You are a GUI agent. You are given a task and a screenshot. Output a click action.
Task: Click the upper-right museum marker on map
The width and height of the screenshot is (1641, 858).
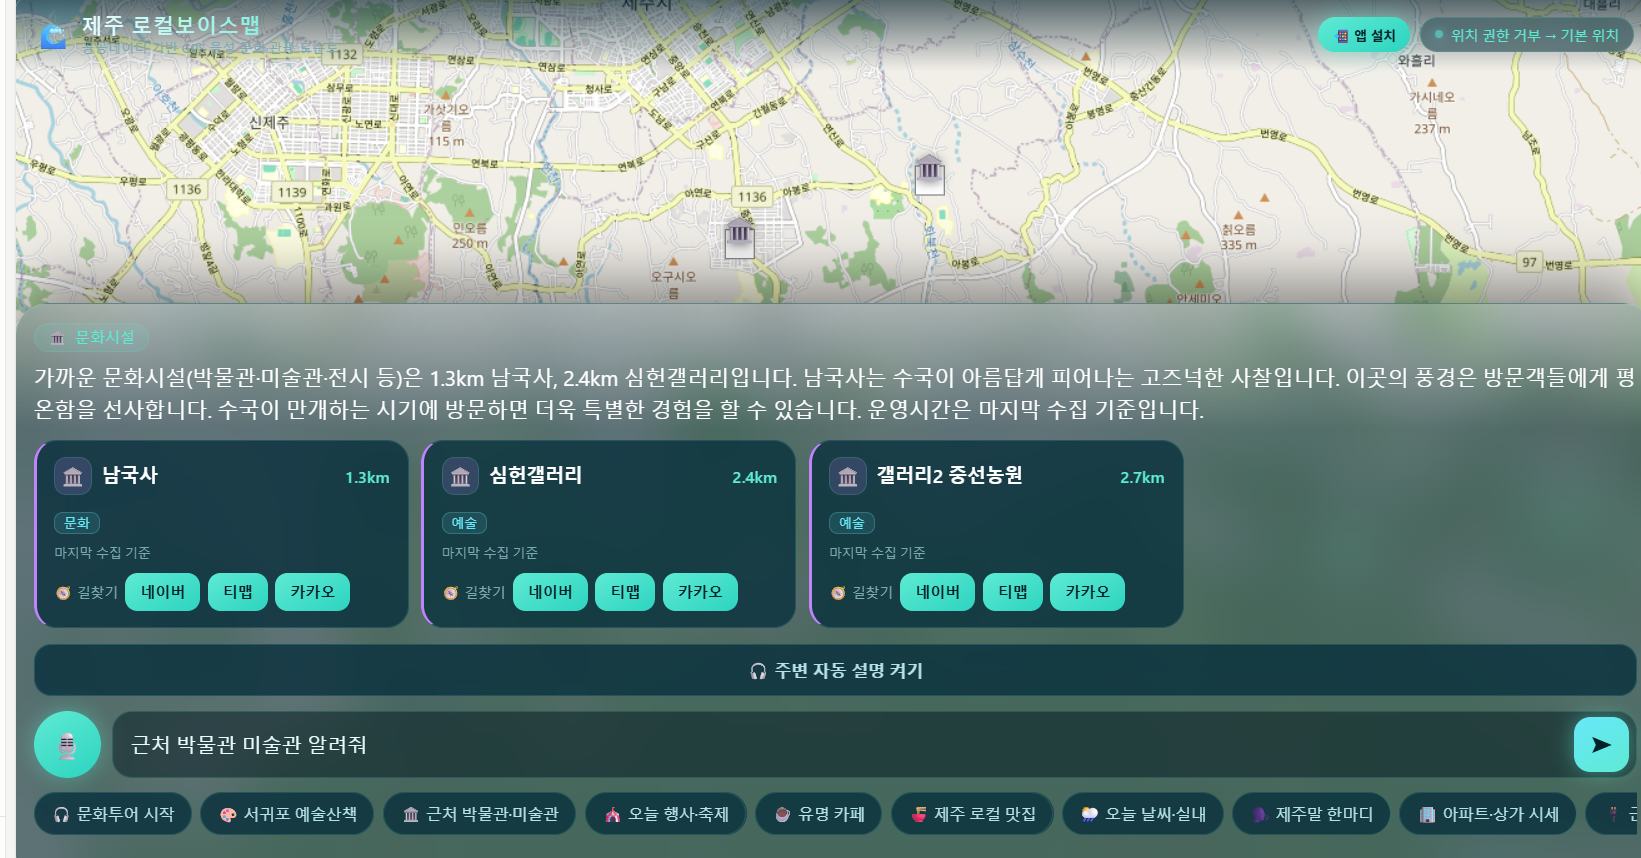click(x=929, y=174)
